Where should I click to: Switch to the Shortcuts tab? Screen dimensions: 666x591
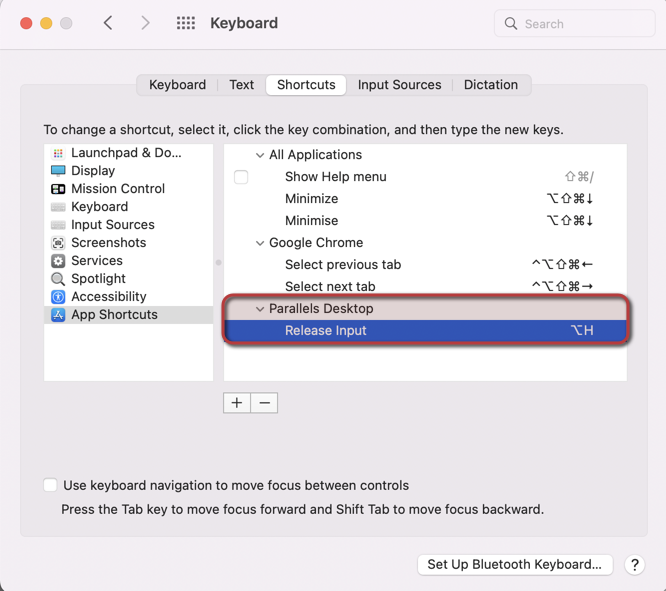click(306, 85)
